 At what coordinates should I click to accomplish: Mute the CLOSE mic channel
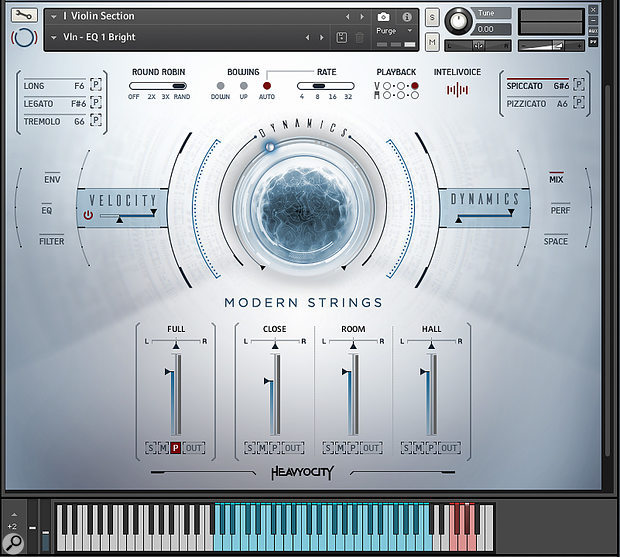(x=262, y=448)
